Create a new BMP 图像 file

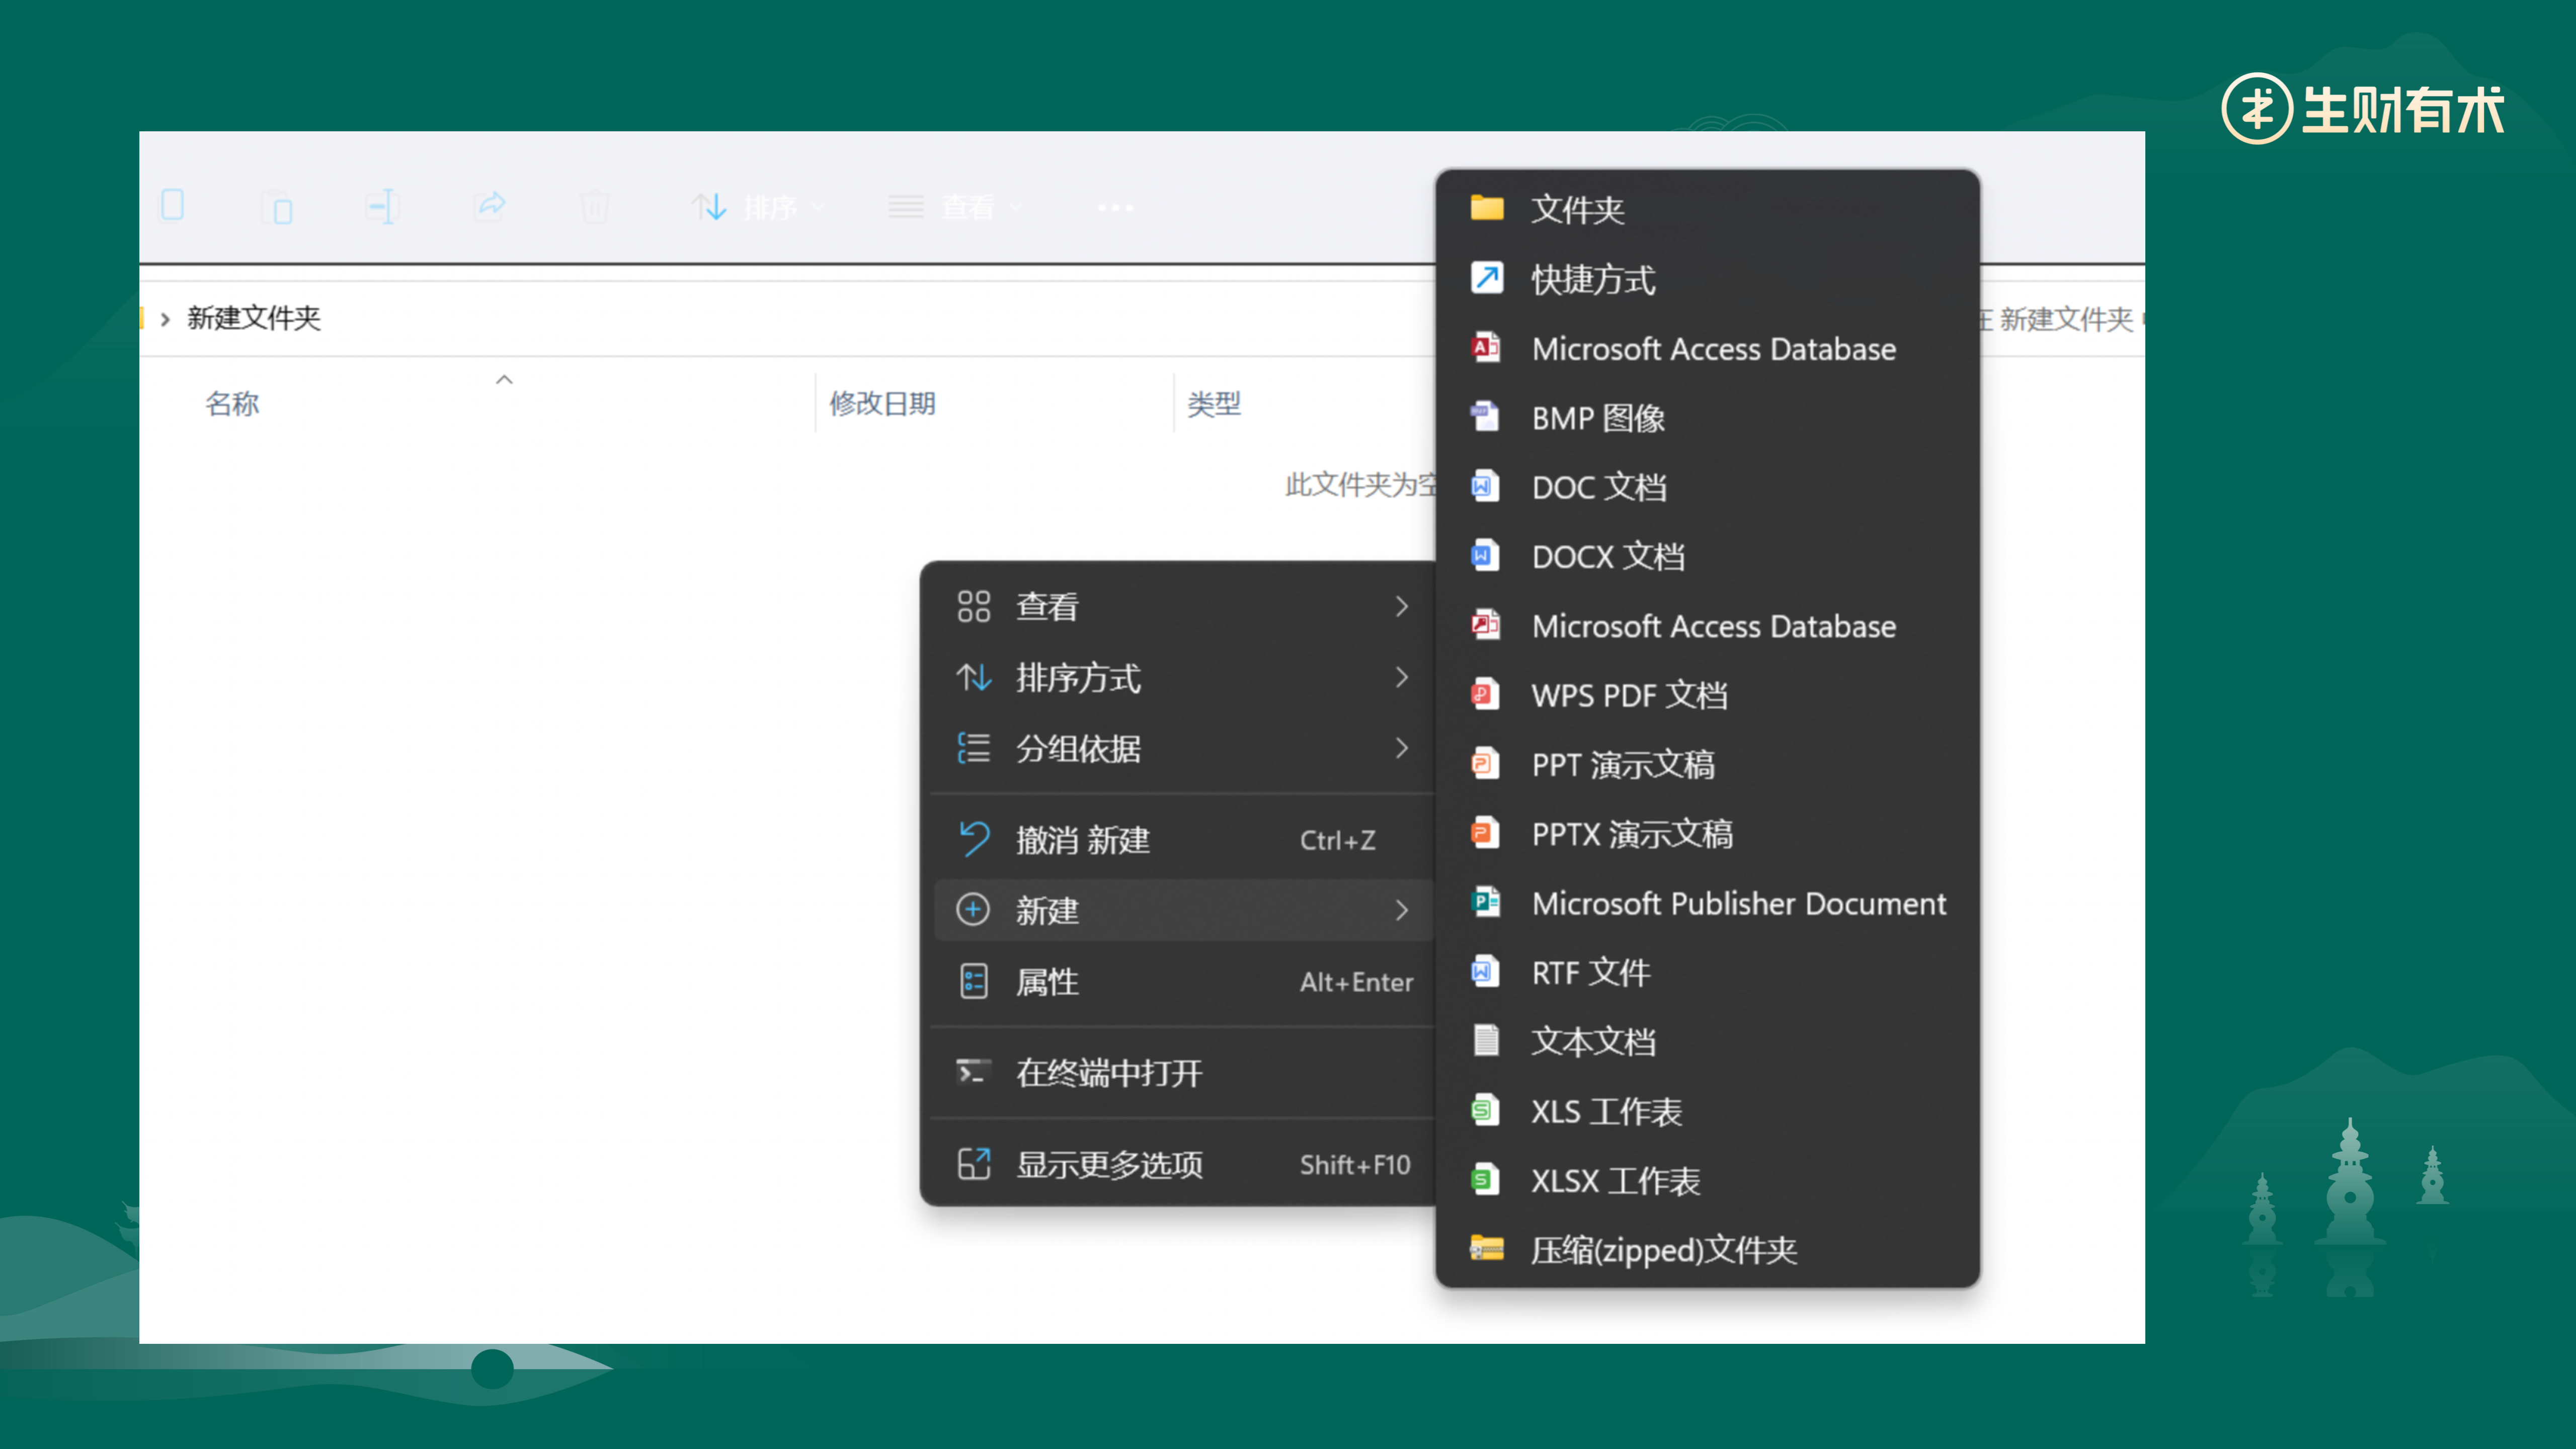pos(1707,417)
